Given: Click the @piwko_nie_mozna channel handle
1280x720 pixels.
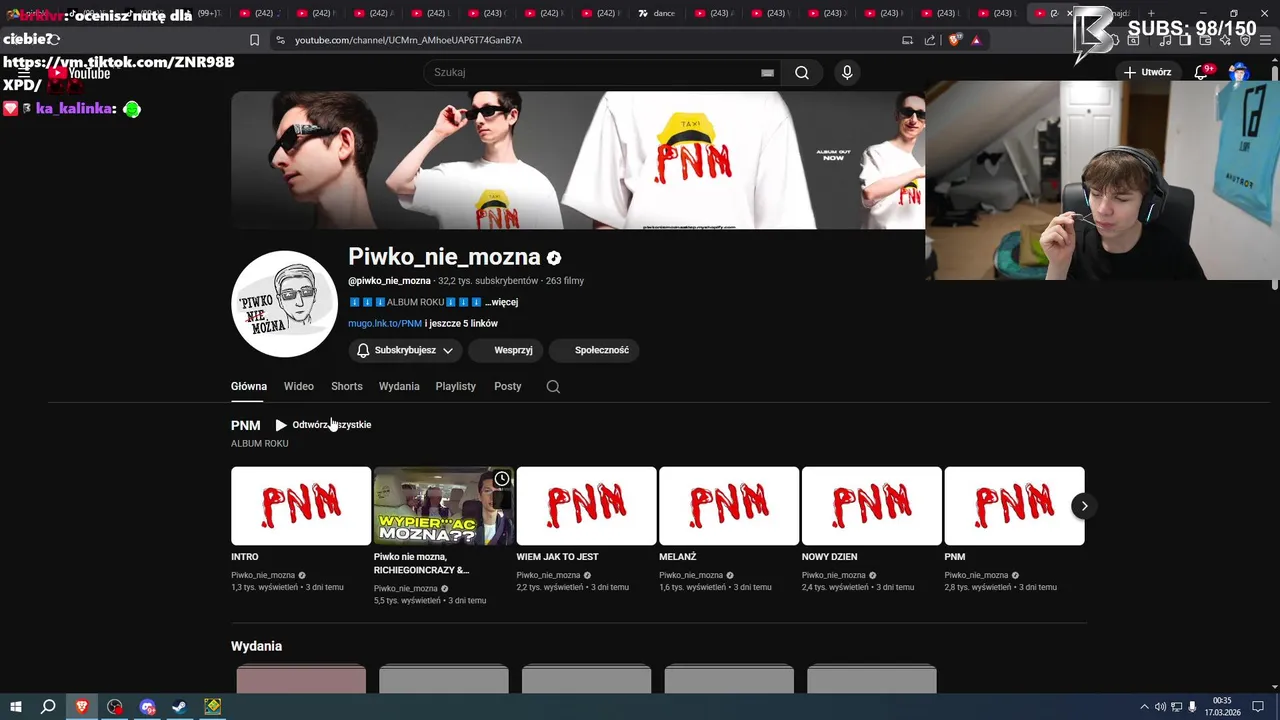Looking at the screenshot, I should (x=389, y=281).
